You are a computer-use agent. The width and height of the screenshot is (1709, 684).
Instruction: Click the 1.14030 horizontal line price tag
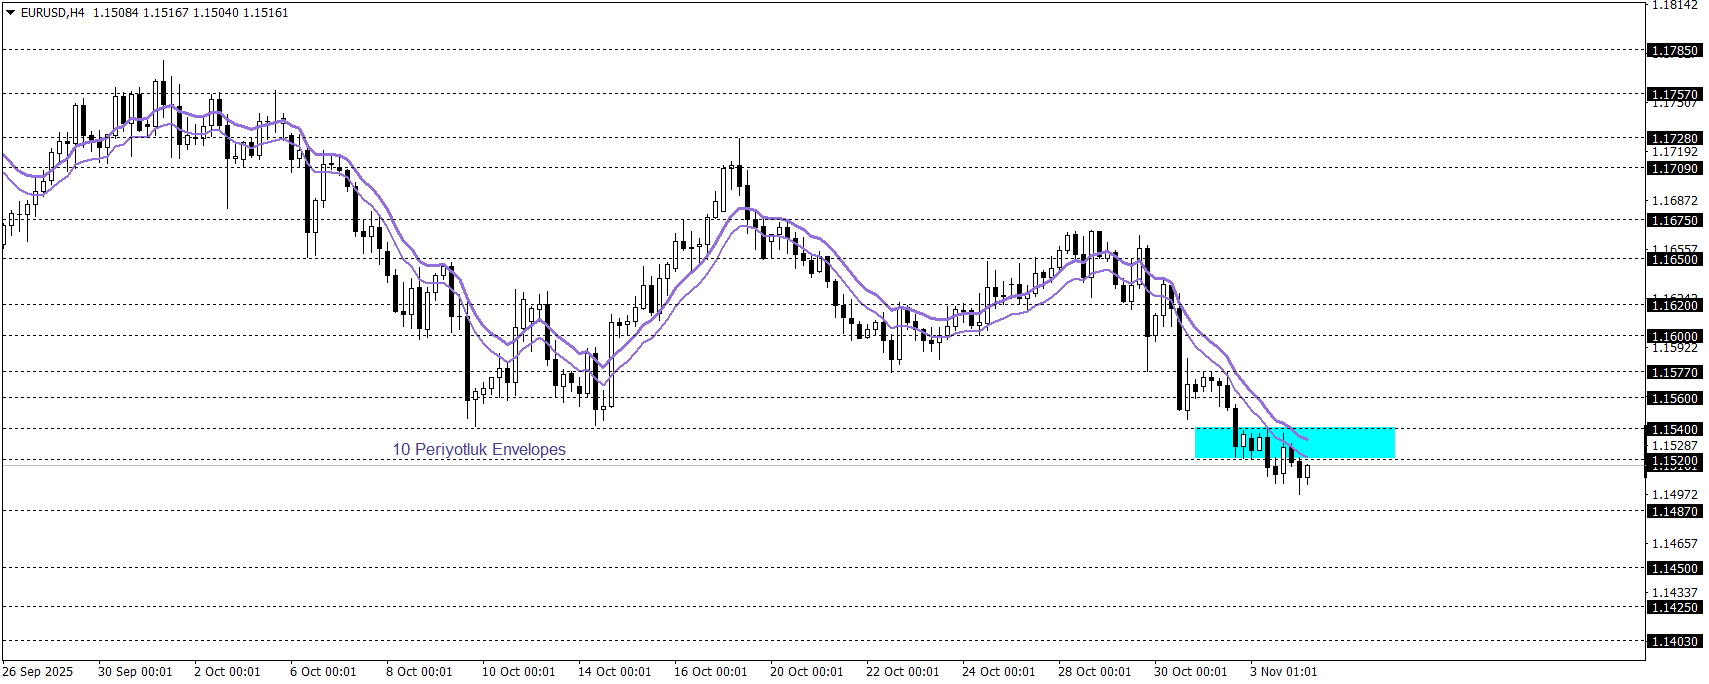pos(1674,641)
